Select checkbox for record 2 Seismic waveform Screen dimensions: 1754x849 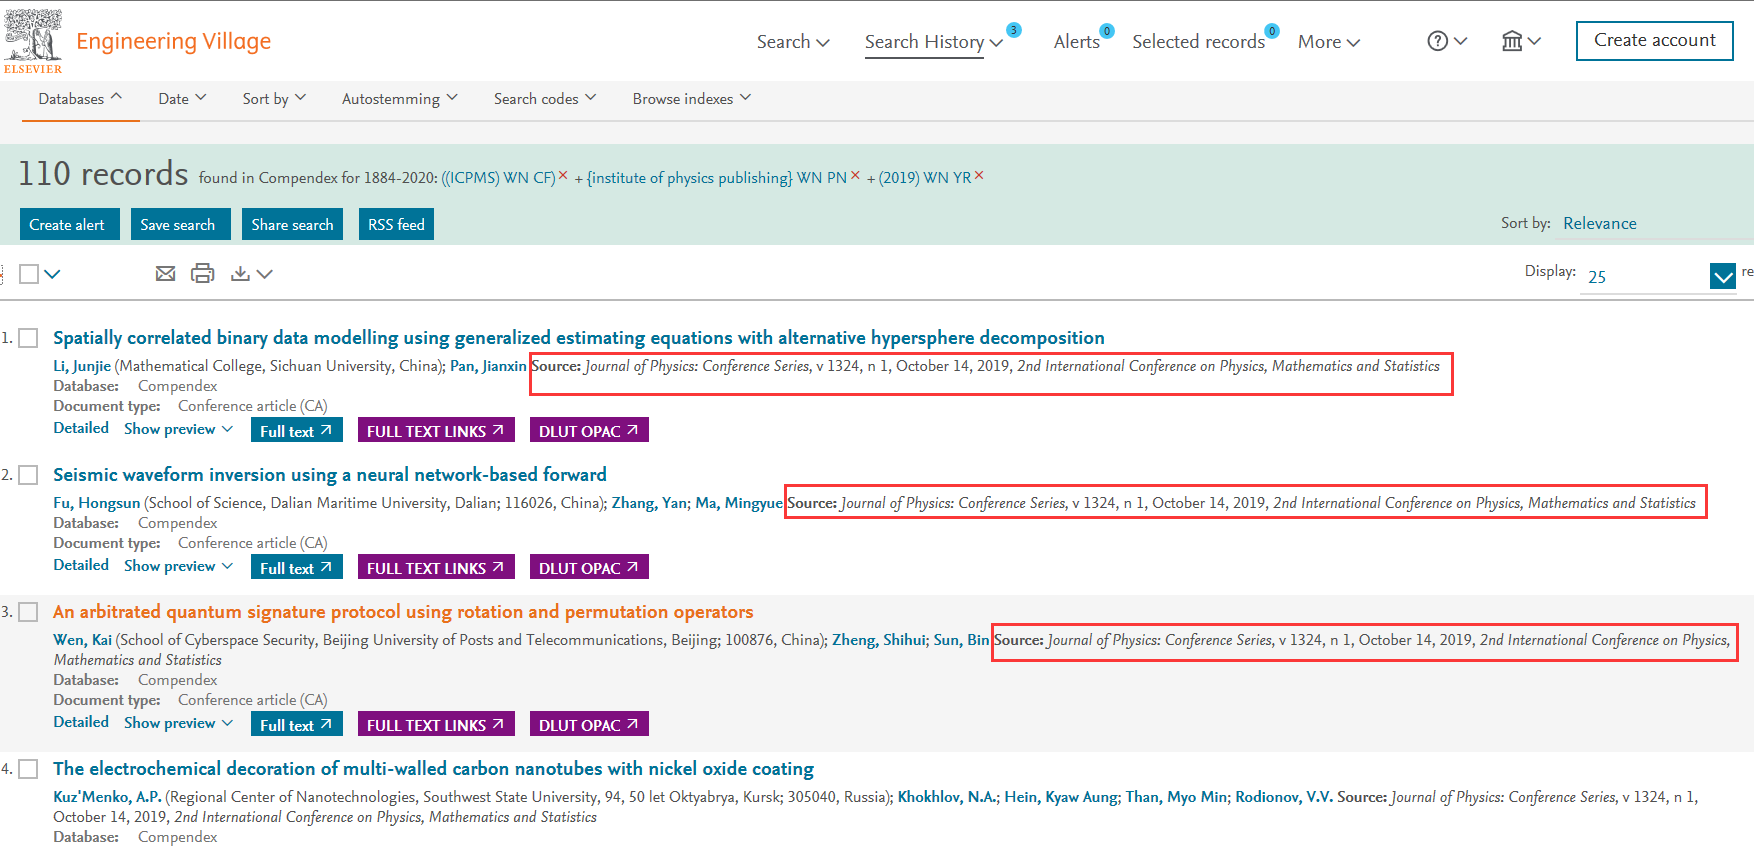click(29, 475)
